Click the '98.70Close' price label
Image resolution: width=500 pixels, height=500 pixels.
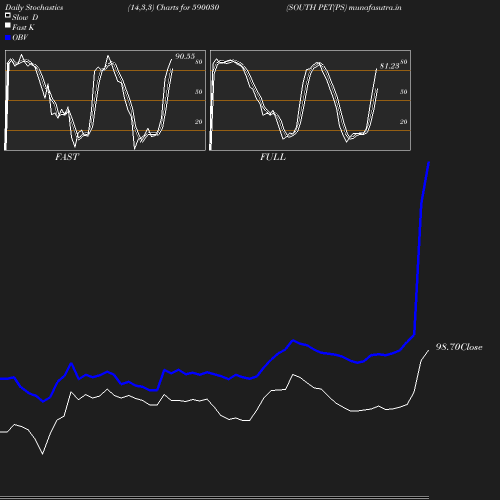point(459,347)
